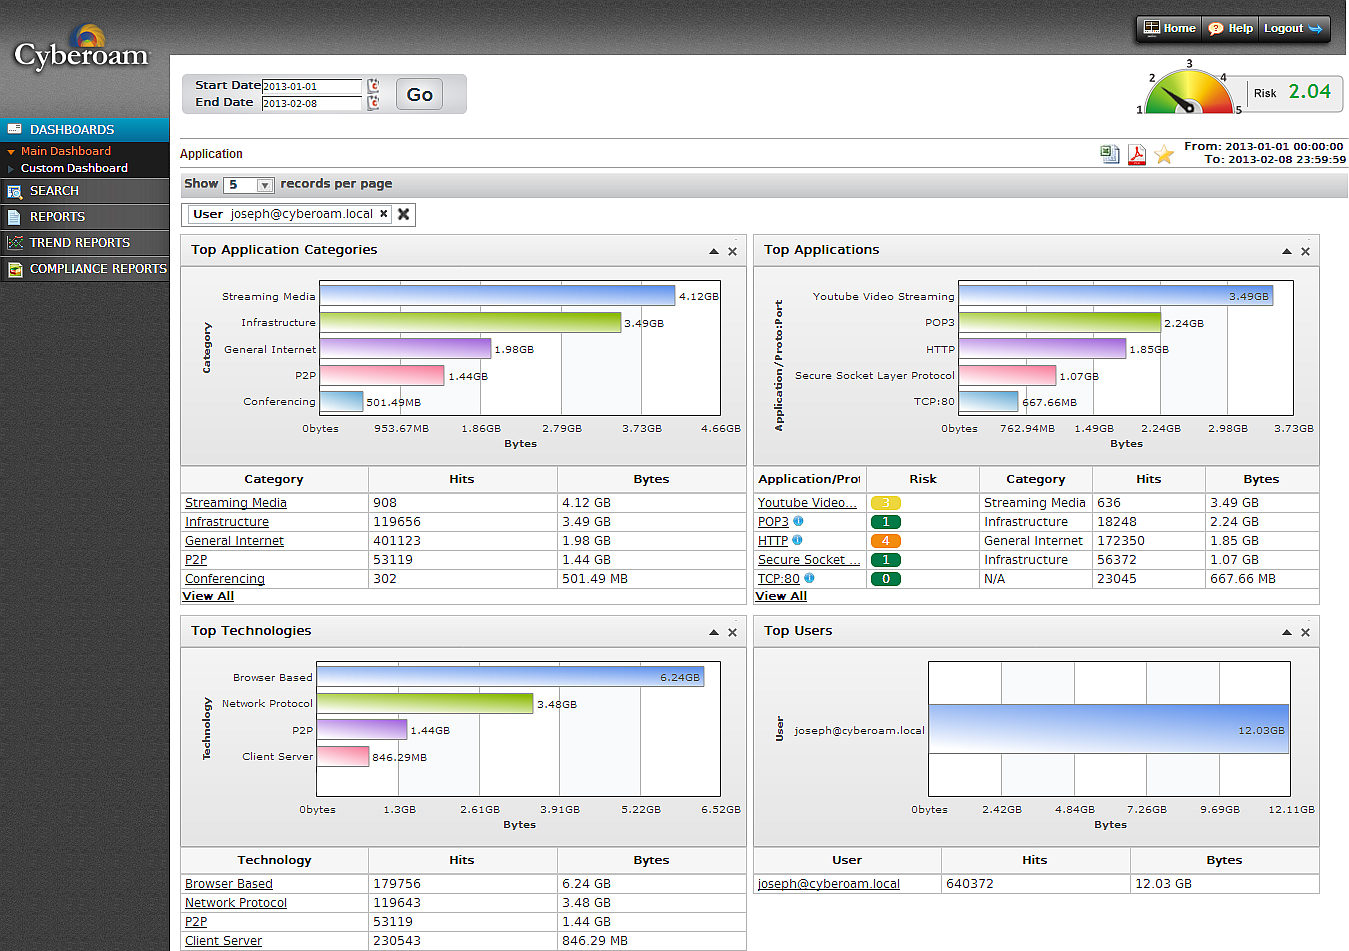Click the Hits header in Top Applications
1349x951 pixels.
click(1149, 479)
